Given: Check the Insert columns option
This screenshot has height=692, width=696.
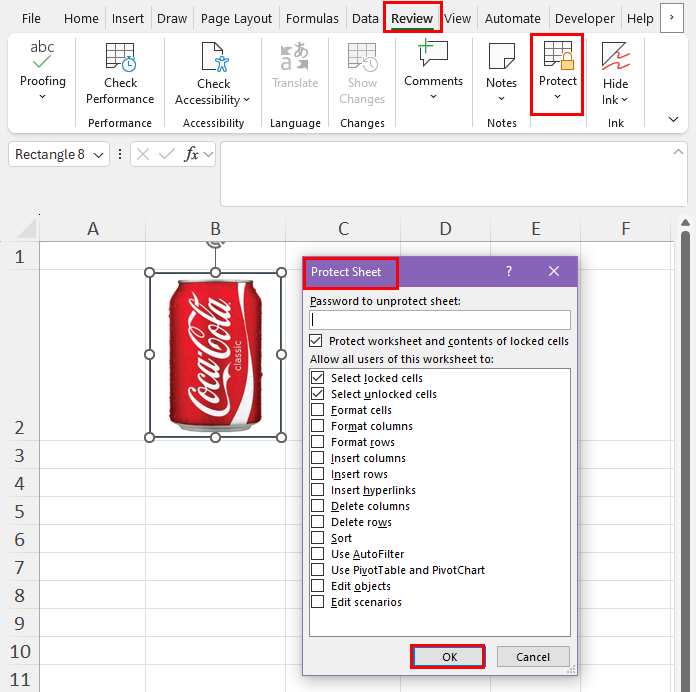Looking at the screenshot, I should tap(317, 458).
